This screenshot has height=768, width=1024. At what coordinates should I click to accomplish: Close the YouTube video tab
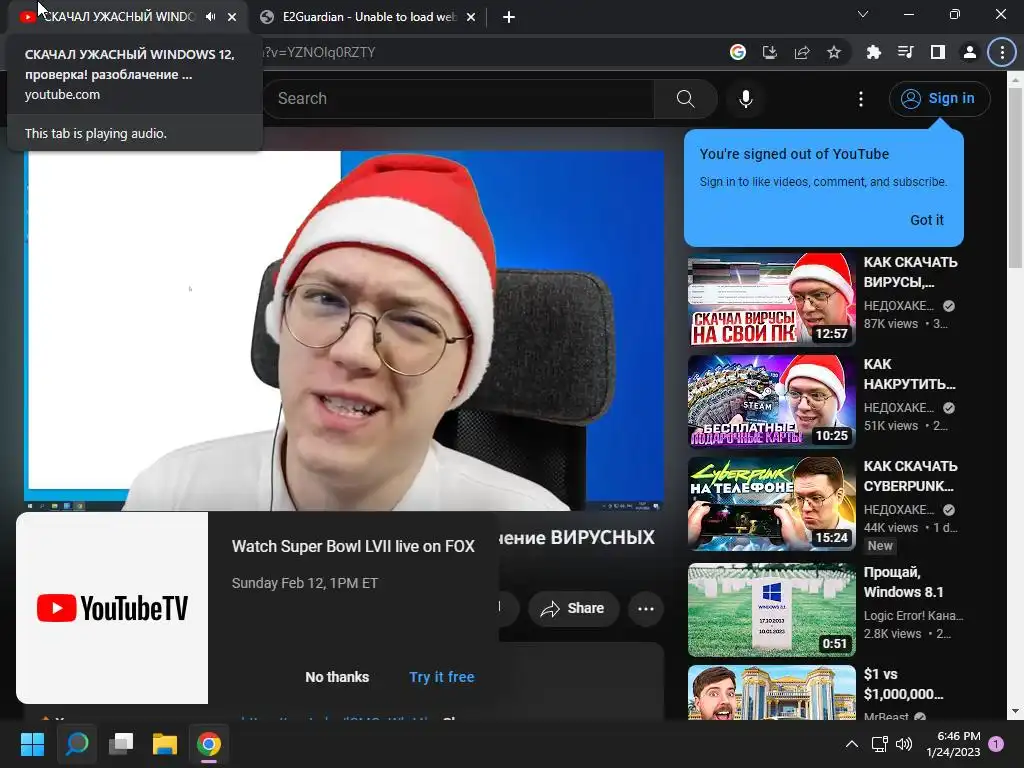click(x=232, y=17)
